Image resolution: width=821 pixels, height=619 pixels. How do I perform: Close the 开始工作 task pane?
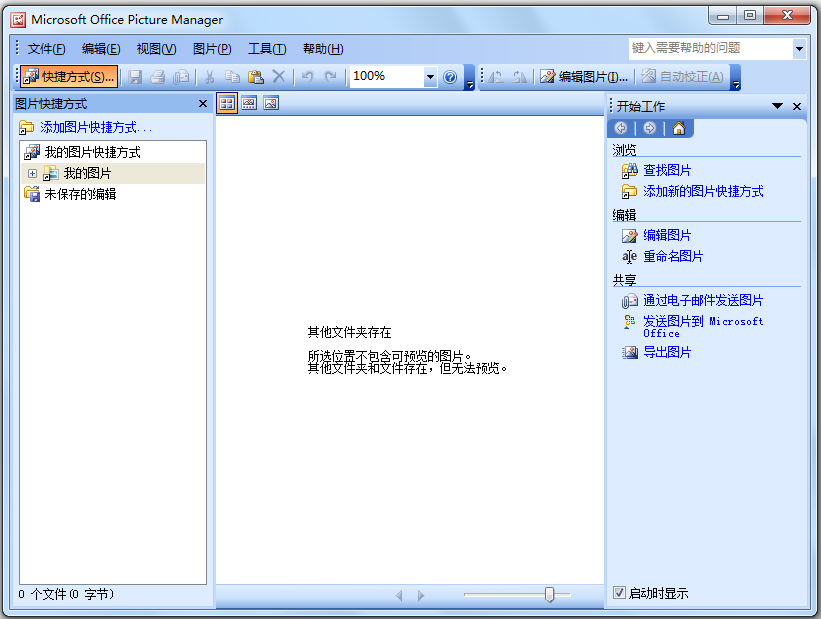pyautogui.click(x=797, y=106)
